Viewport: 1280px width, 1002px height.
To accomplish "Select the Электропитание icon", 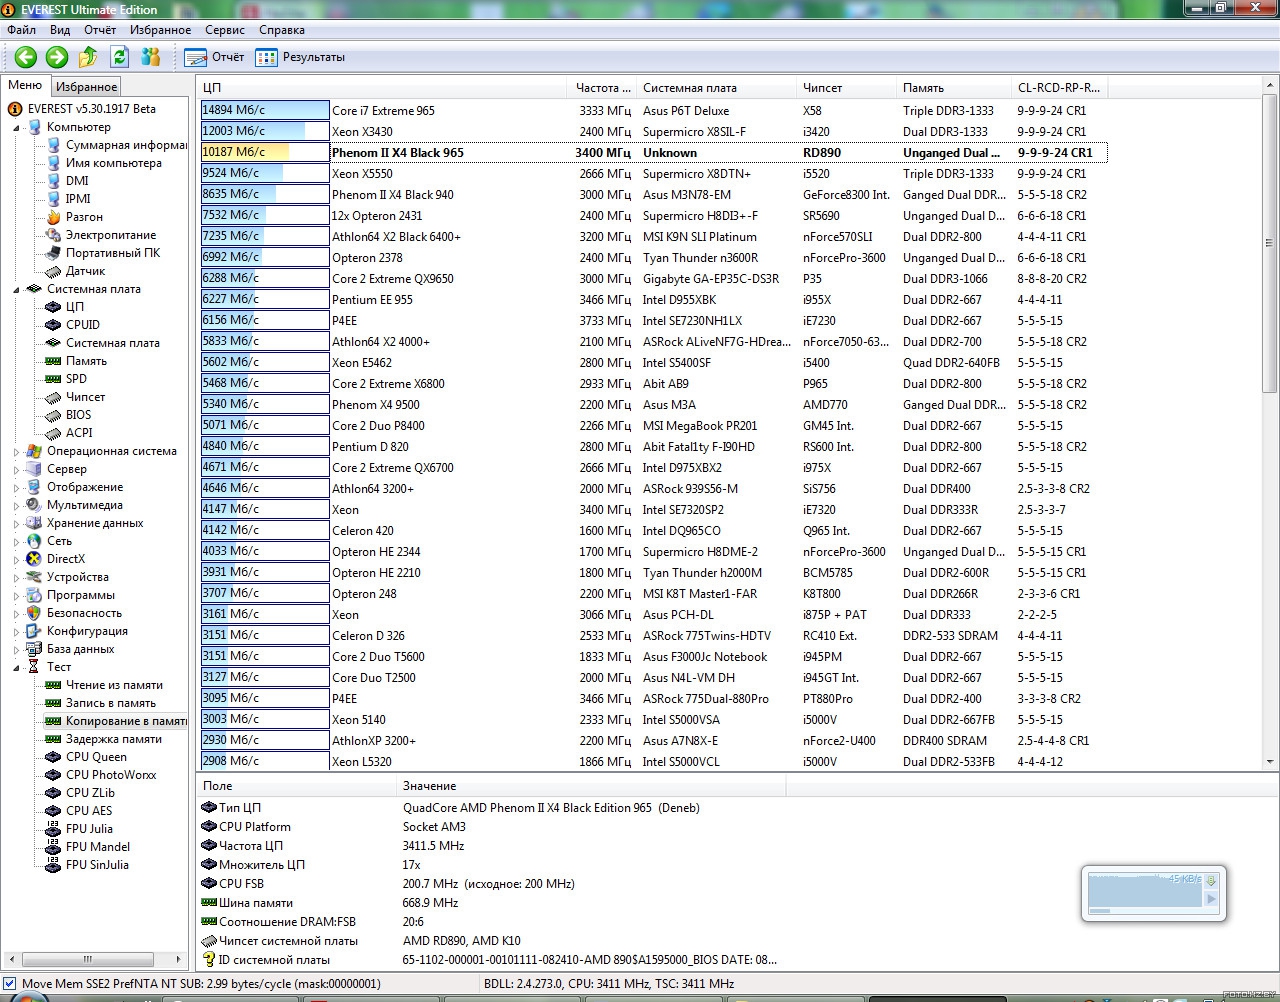I will click(x=54, y=235).
